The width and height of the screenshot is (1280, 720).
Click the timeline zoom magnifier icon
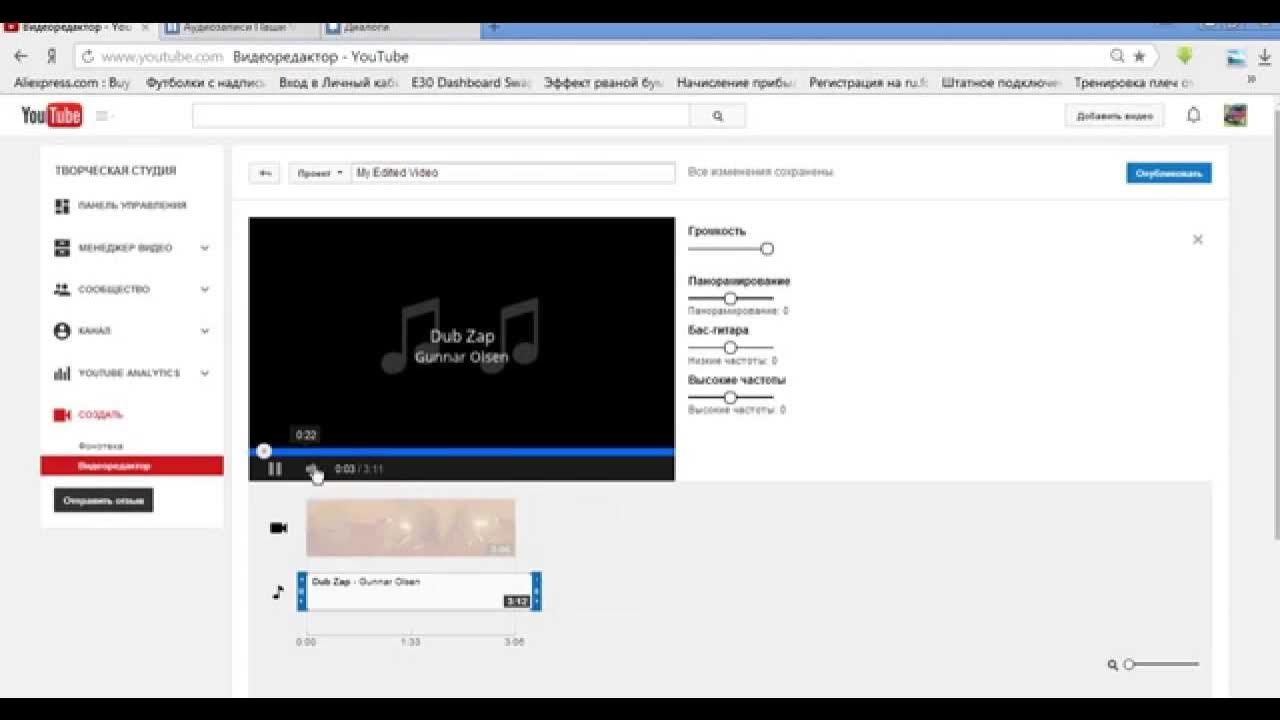[x=1112, y=665]
